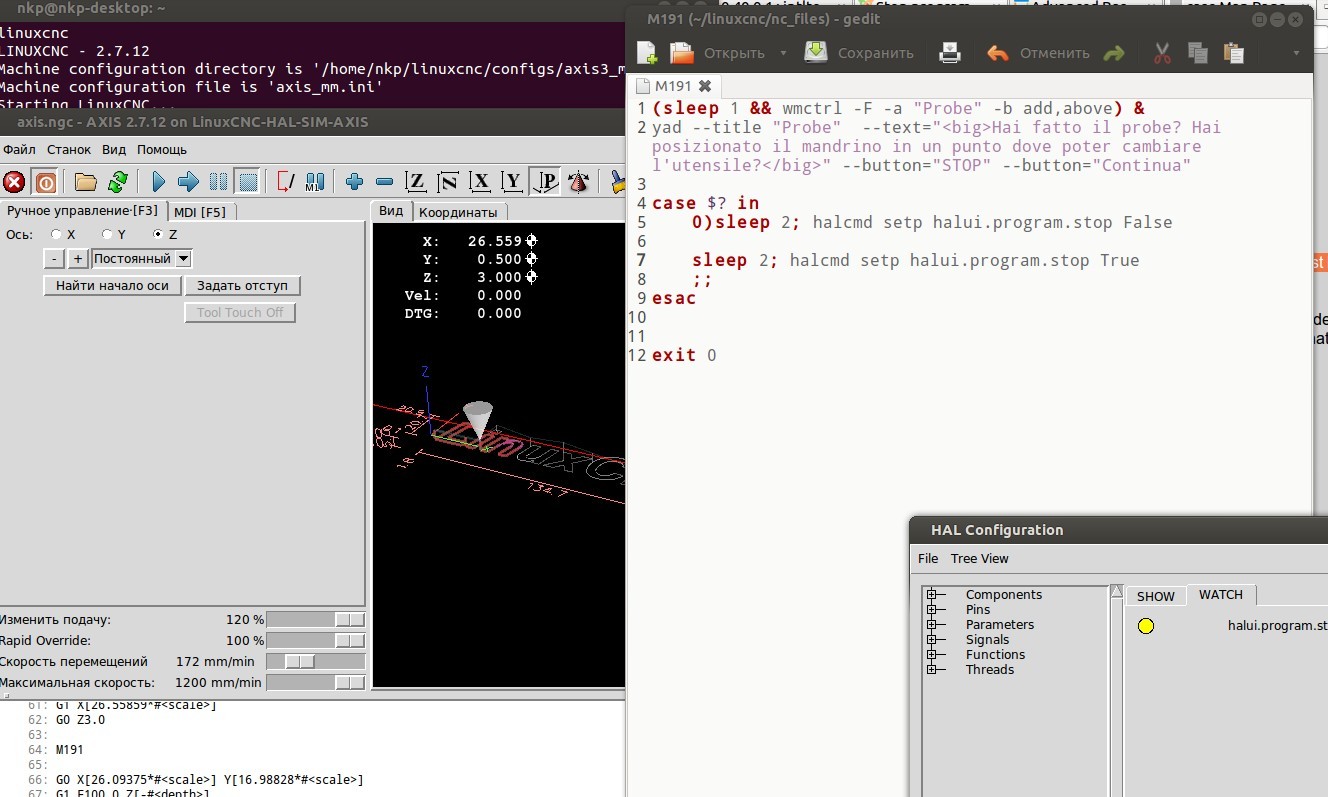Pause program execution in AXIS
1328x797 pixels.
point(218,182)
